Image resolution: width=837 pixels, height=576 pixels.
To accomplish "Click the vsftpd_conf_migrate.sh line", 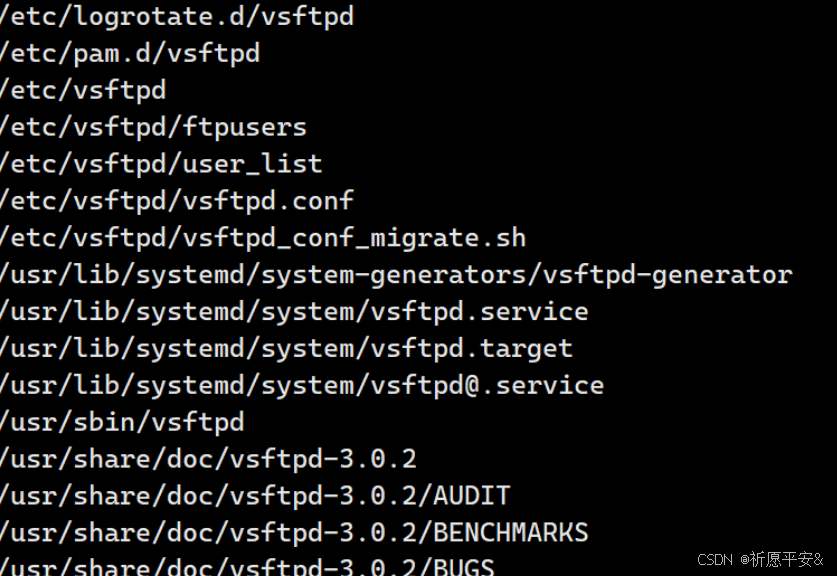I will pyautogui.click(x=263, y=238).
